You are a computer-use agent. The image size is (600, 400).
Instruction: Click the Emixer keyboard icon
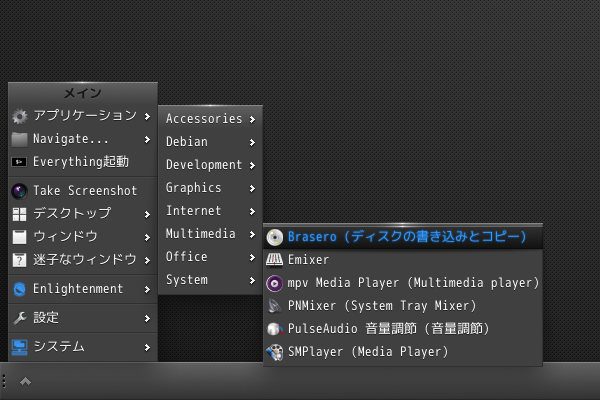pyautogui.click(x=274, y=260)
